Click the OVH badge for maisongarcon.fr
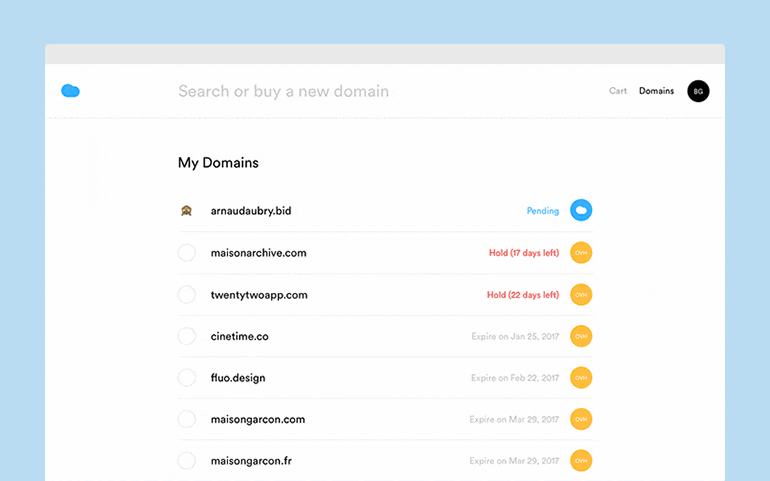This screenshot has width=770, height=481. (581, 461)
